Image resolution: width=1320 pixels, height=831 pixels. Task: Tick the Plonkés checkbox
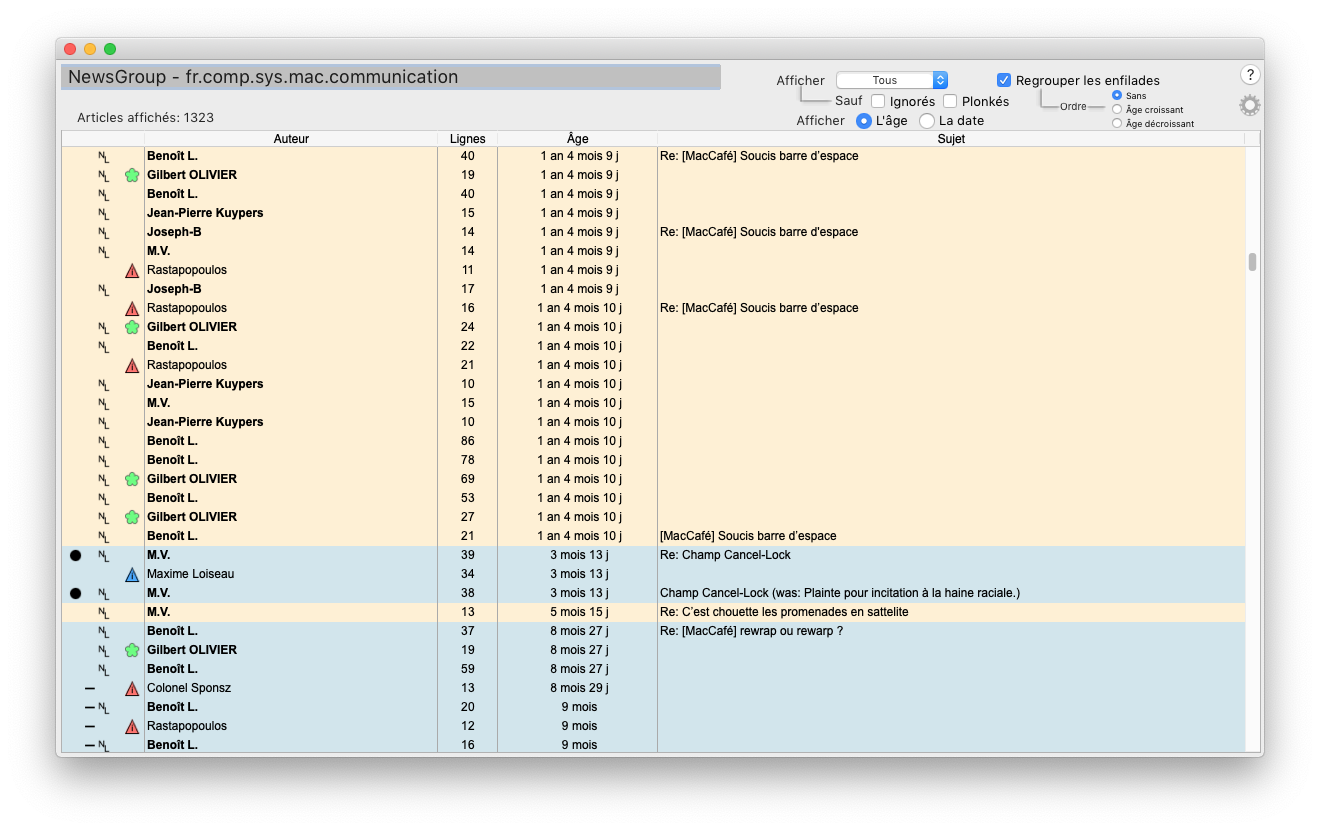tap(950, 101)
